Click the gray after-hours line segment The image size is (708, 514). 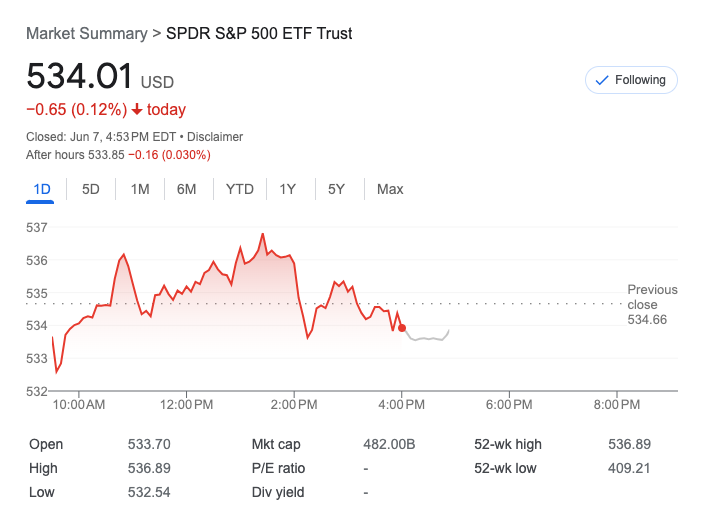point(430,339)
